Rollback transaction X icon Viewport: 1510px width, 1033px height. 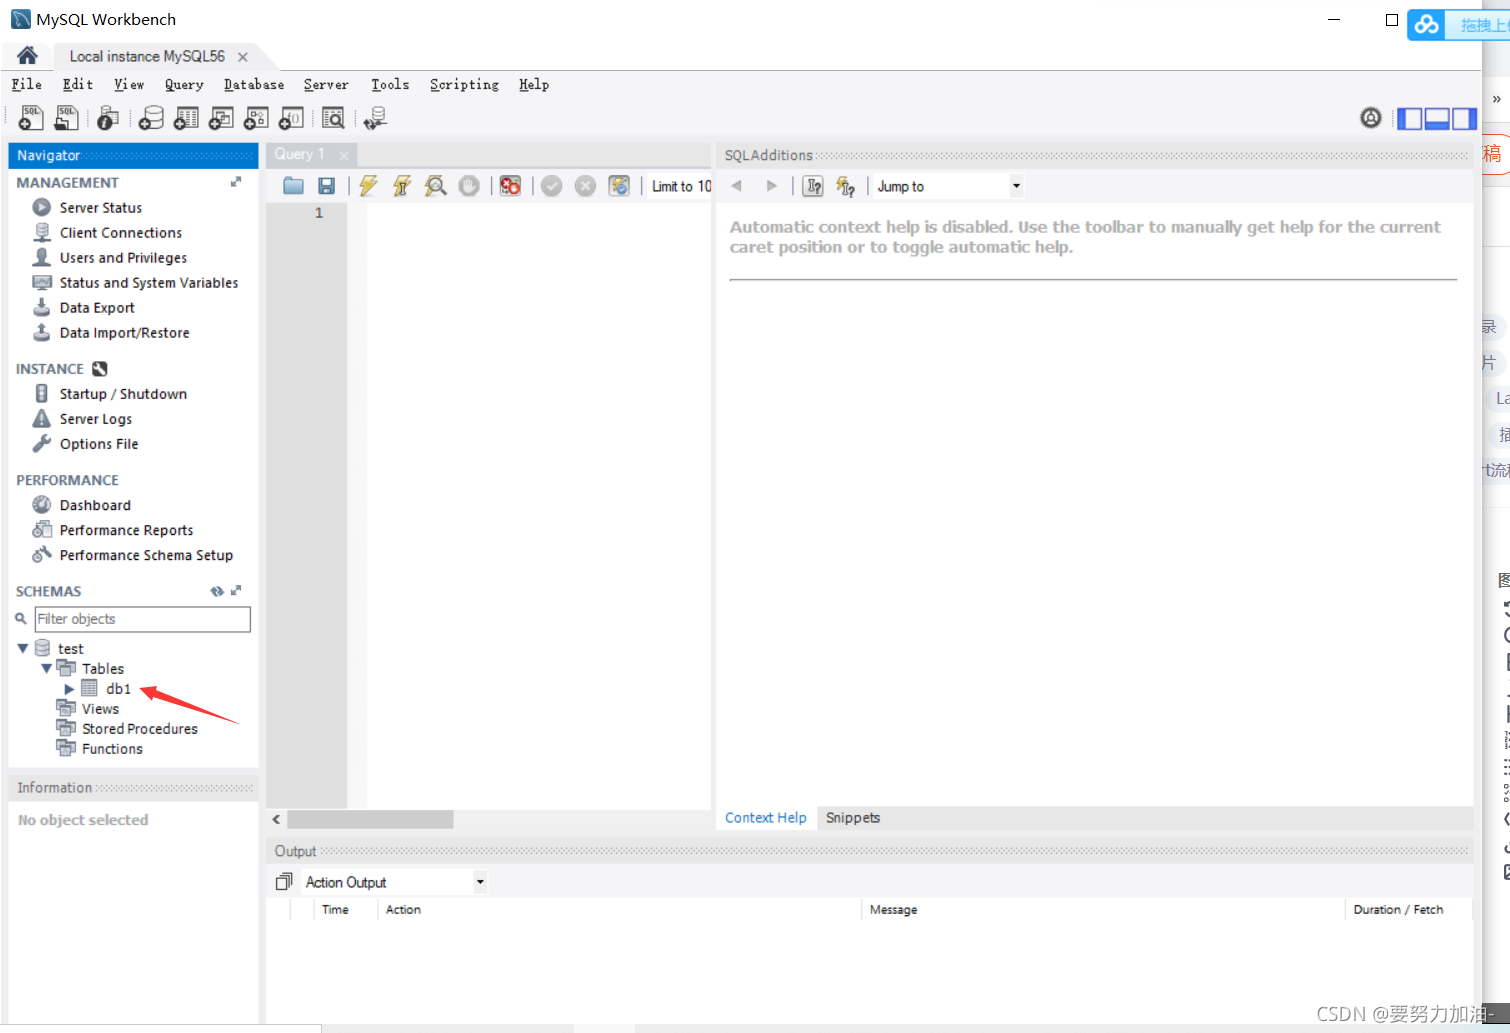coord(586,186)
